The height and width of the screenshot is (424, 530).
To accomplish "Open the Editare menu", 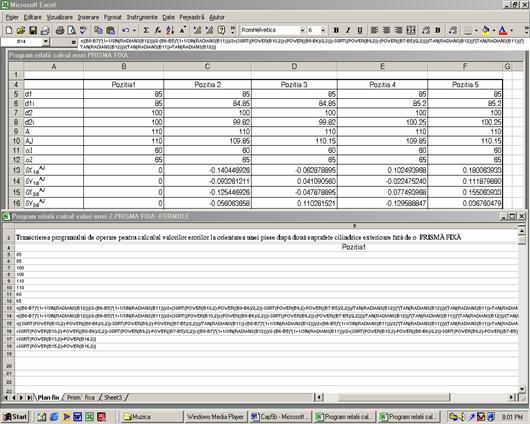I will click(33, 17).
